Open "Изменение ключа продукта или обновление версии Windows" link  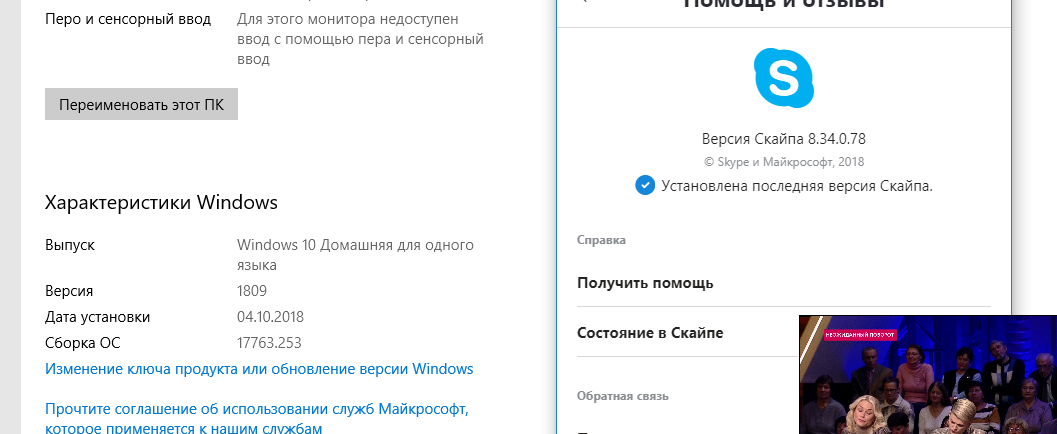[x=259, y=369]
